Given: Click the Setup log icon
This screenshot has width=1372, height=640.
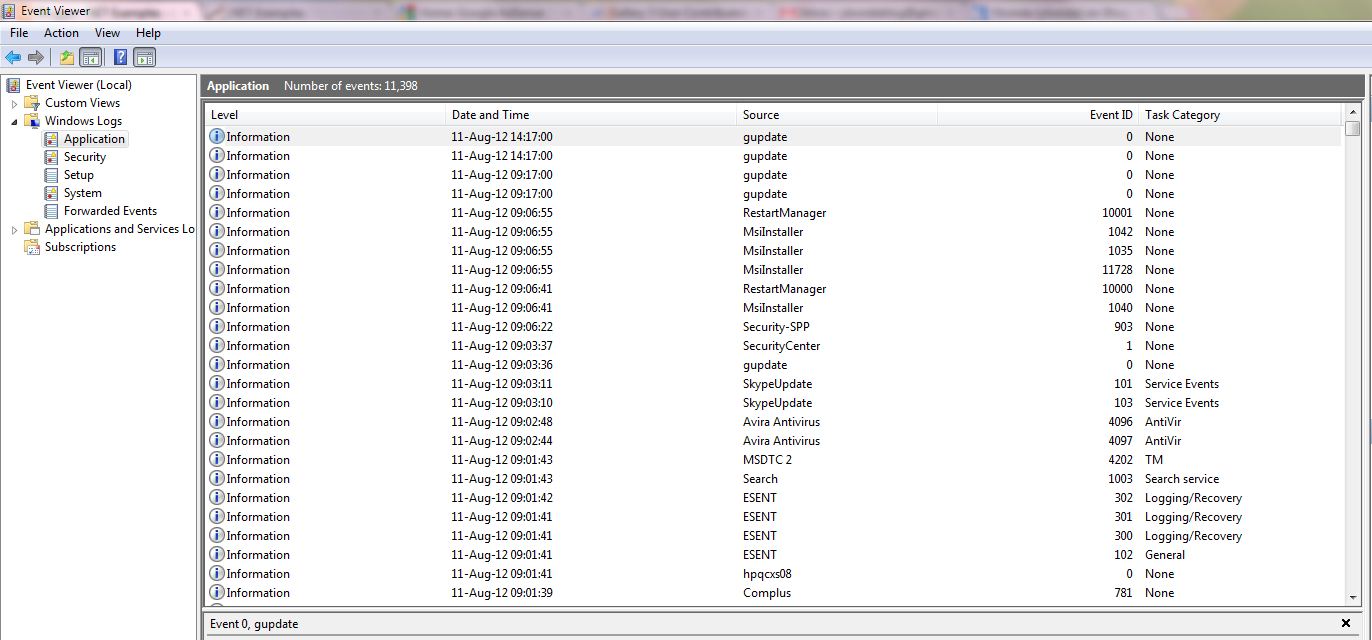Looking at the screenshot, I should click(52, 175).
